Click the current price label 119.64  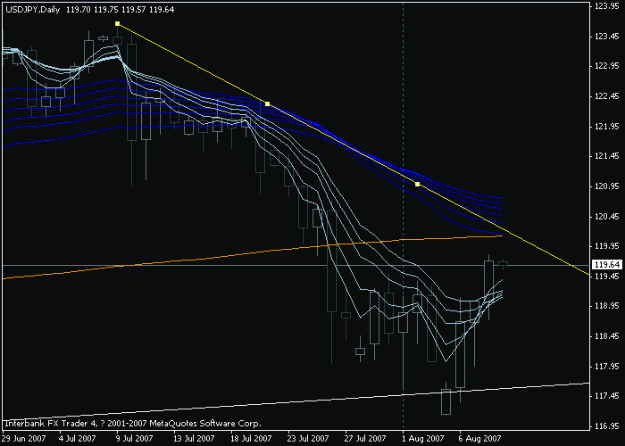tap(607, 265)
